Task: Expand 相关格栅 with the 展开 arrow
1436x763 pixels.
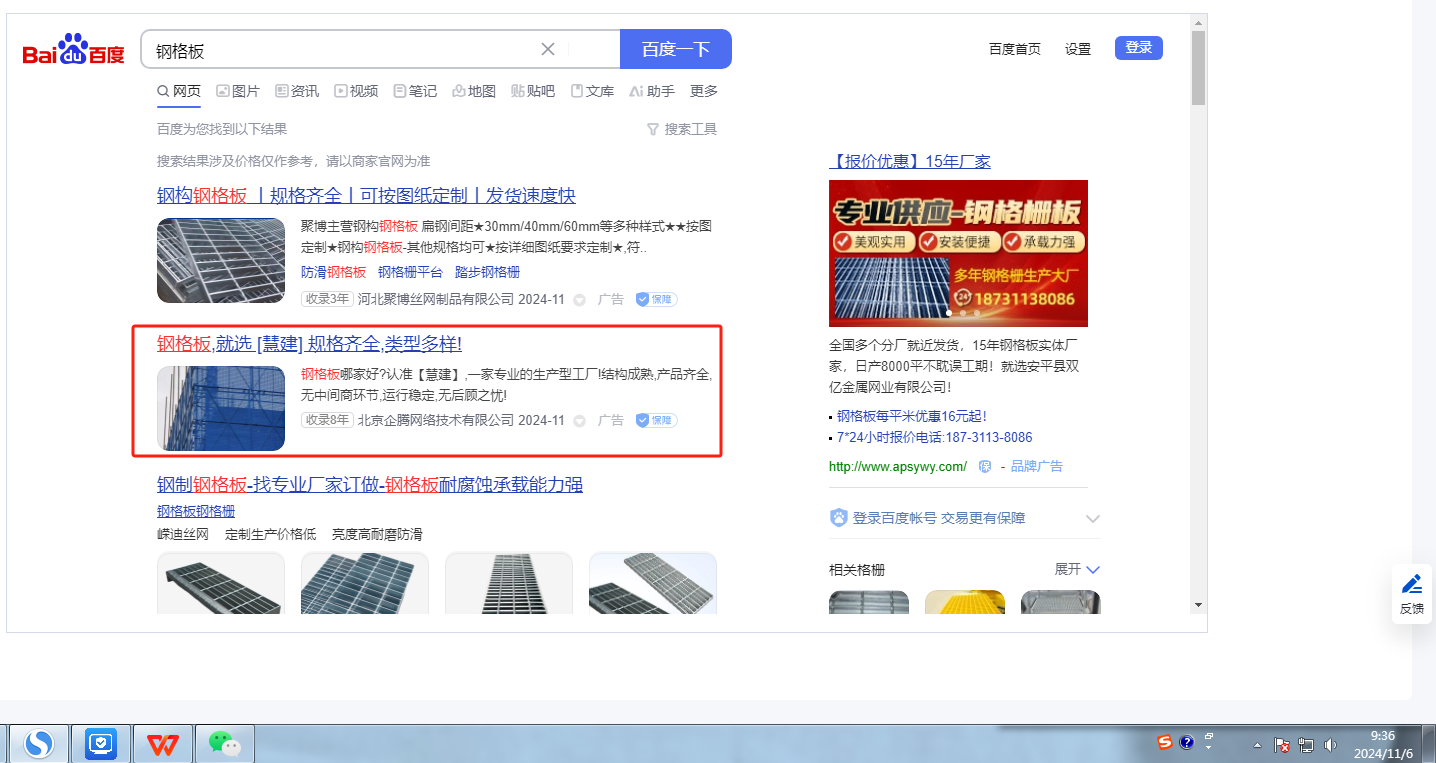Action: pyautogui.click(x=1077, y=569)
